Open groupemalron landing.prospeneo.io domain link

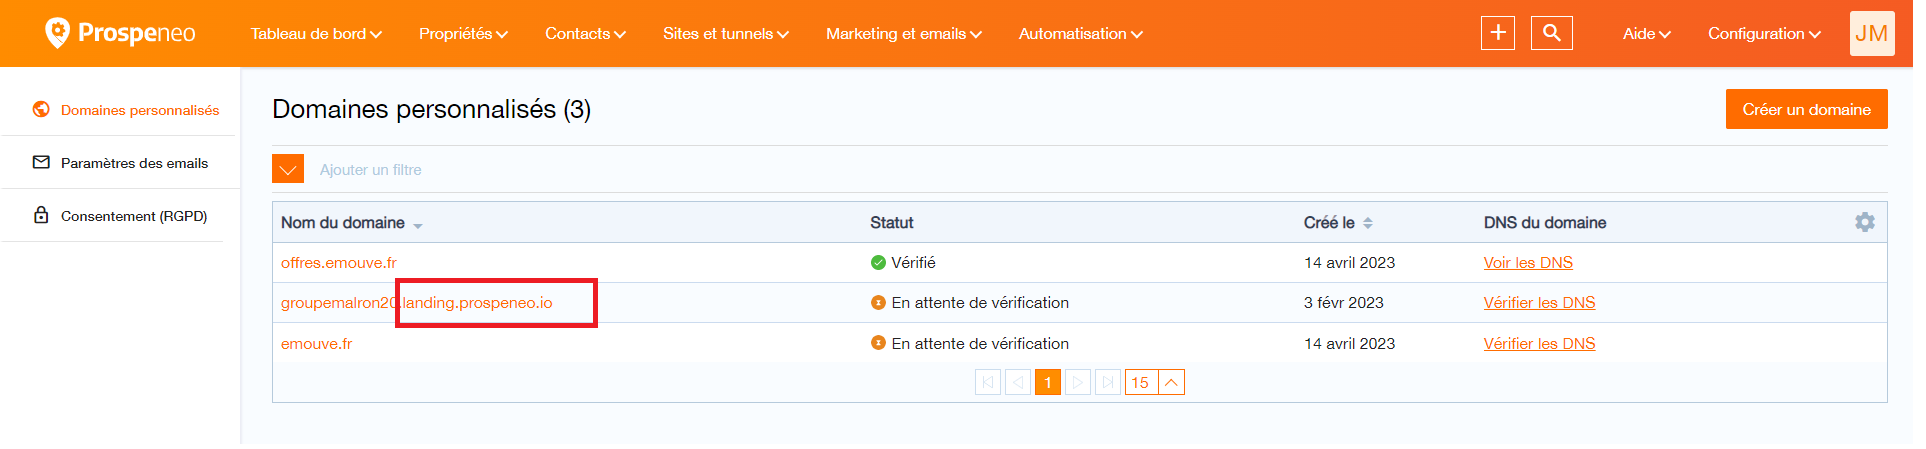416,302
